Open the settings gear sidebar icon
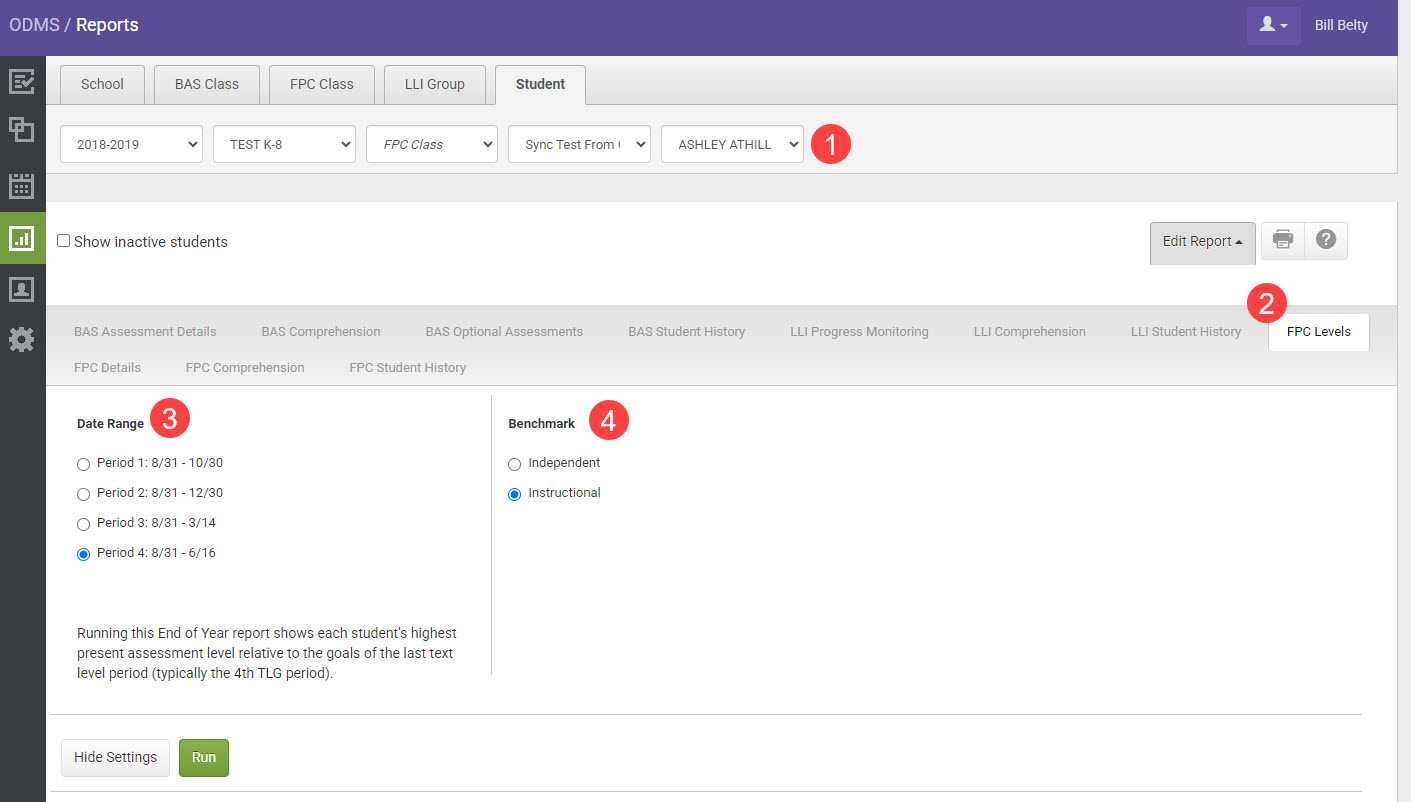Image resolution: width=1411 pixels, height=802 pixels. coord(22,340)
